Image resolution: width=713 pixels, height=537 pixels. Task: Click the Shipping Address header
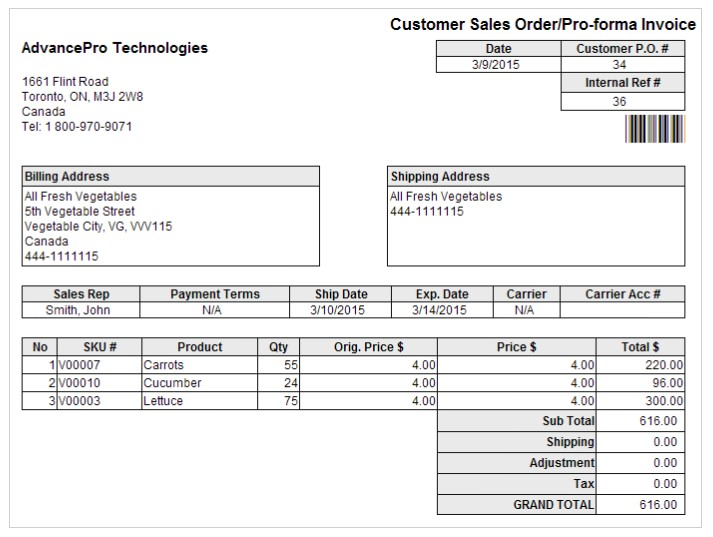pos(440,176)
